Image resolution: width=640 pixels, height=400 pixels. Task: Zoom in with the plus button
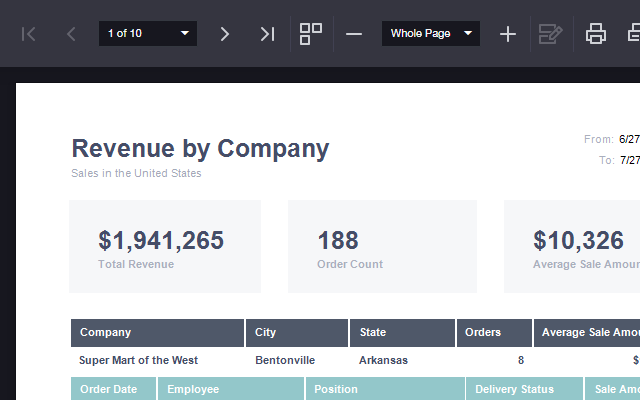pyautogui.click(x=508, y=34)
